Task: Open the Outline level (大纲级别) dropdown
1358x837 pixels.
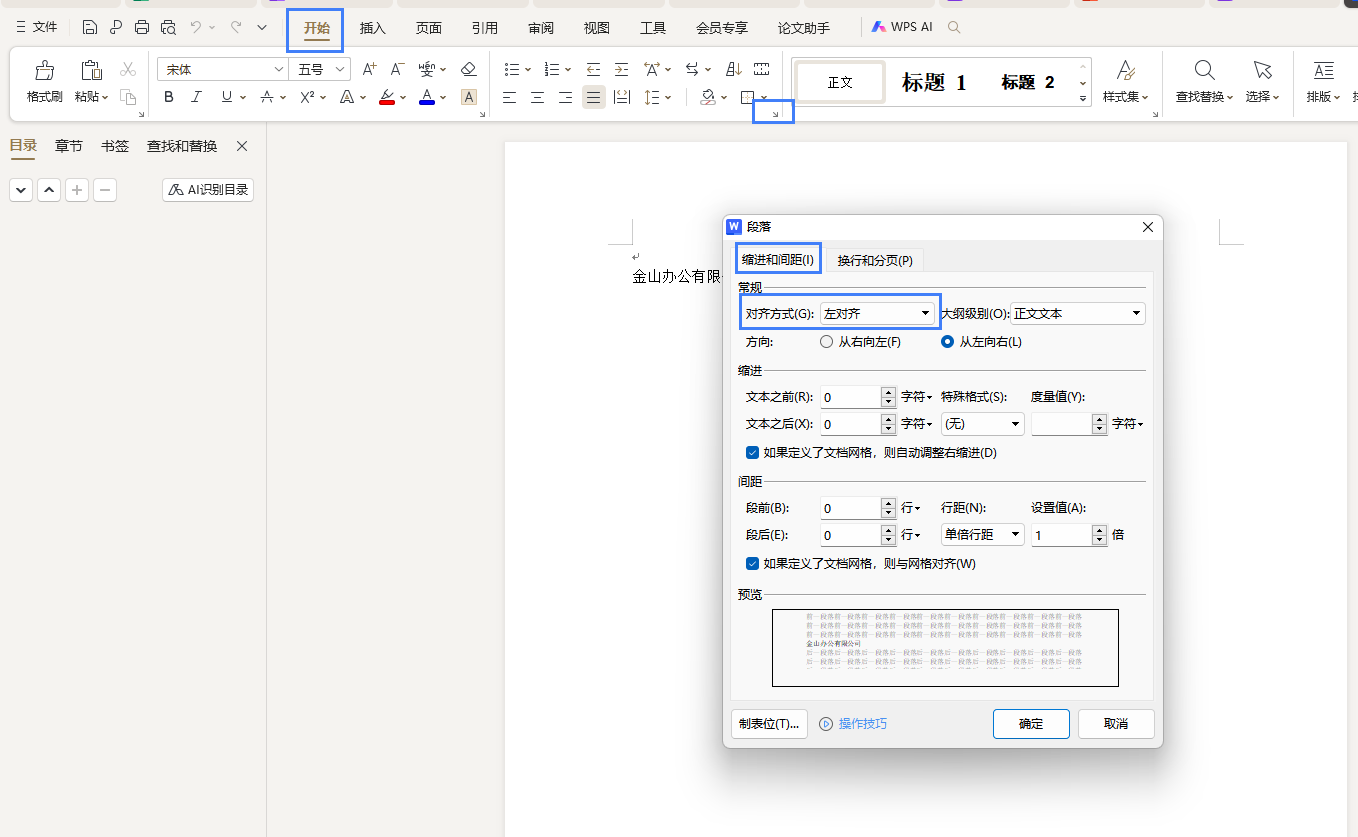Action: (x=1078, y=313)
